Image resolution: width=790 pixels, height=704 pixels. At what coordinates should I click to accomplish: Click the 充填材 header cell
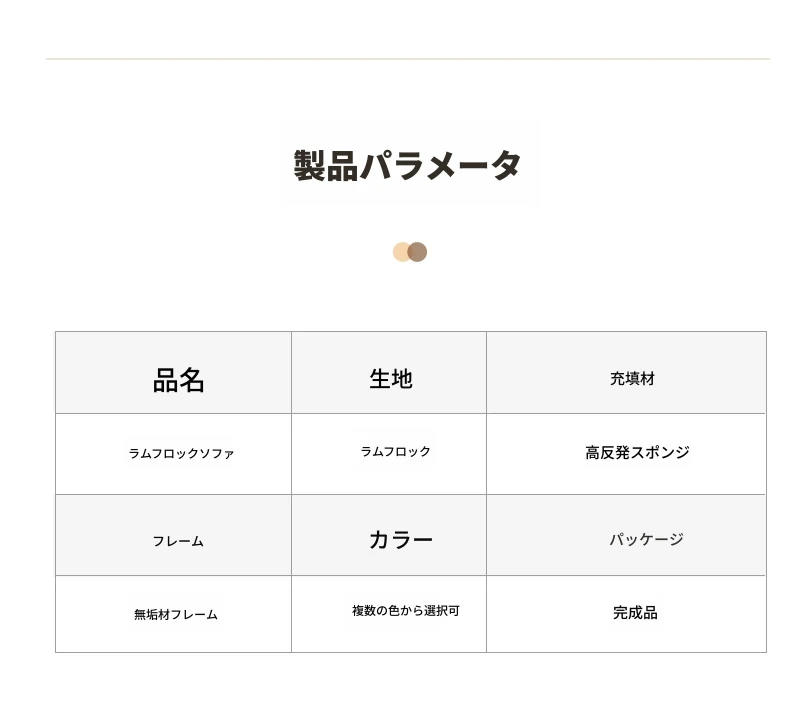click(626, 373)
